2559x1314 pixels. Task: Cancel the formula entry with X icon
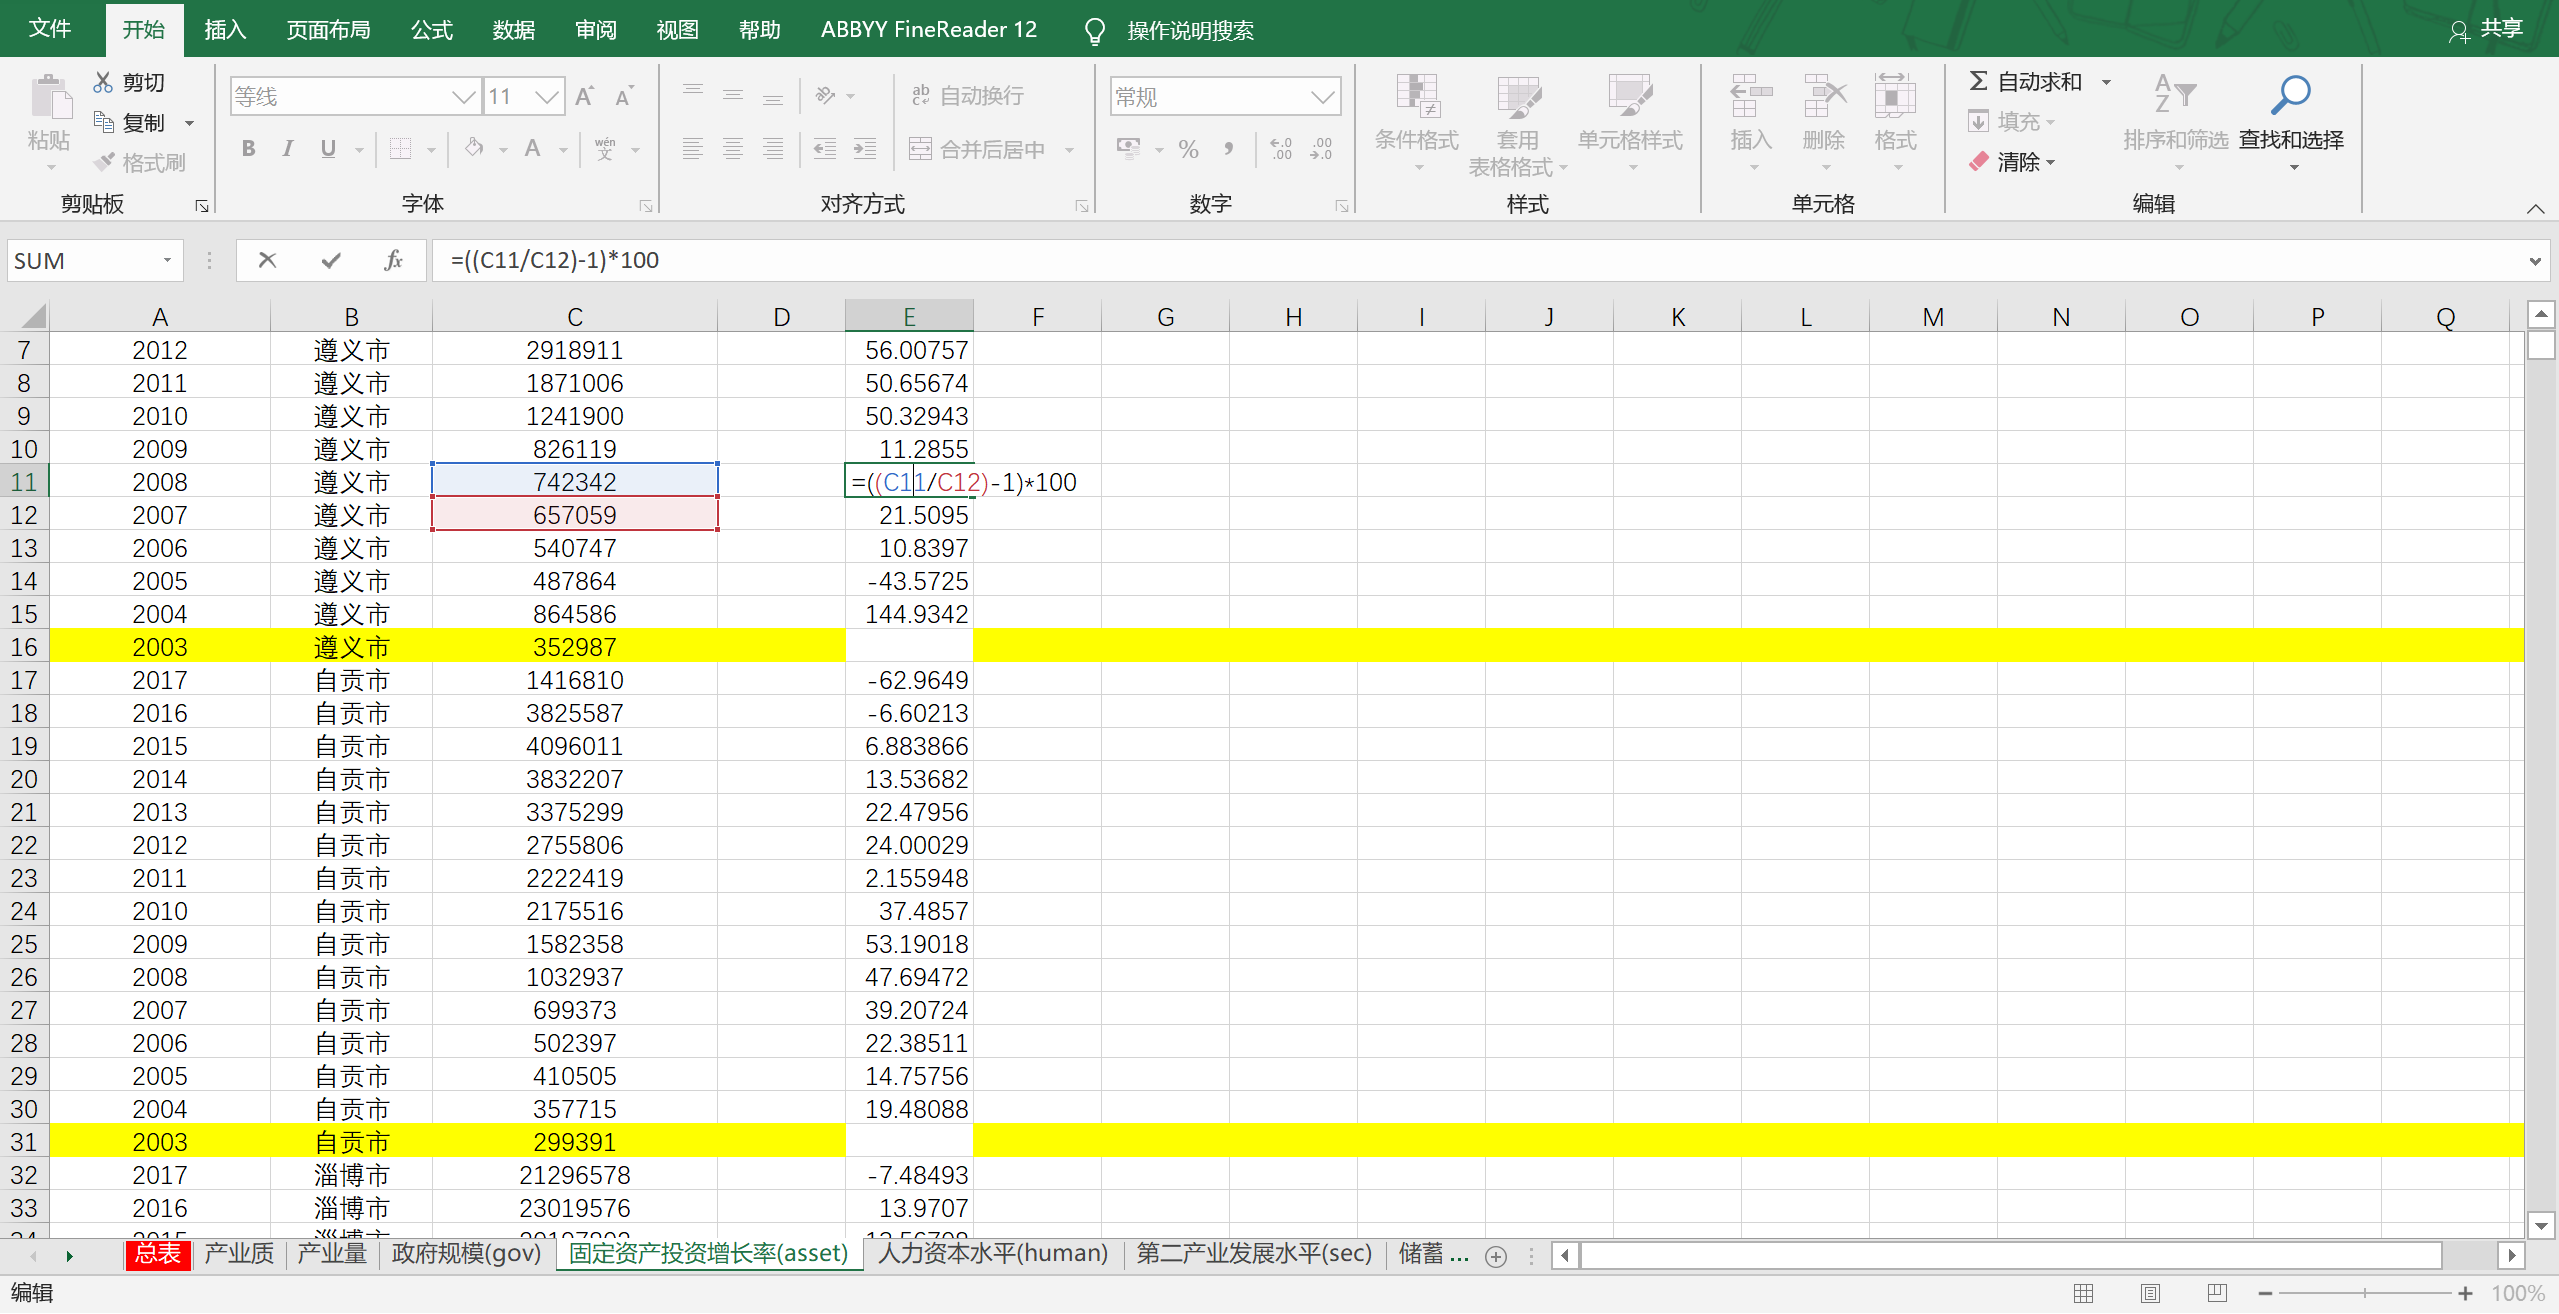(x=267, y=261)
